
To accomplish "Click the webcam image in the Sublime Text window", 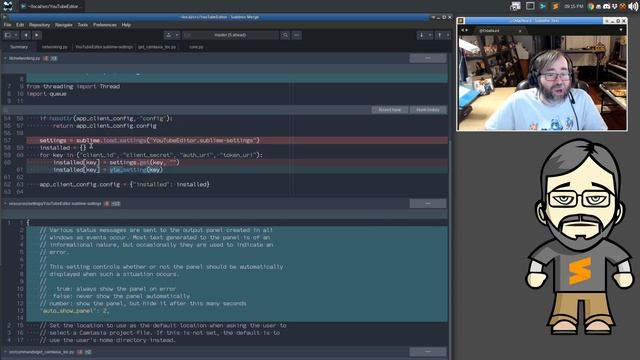I will [542, 83].
